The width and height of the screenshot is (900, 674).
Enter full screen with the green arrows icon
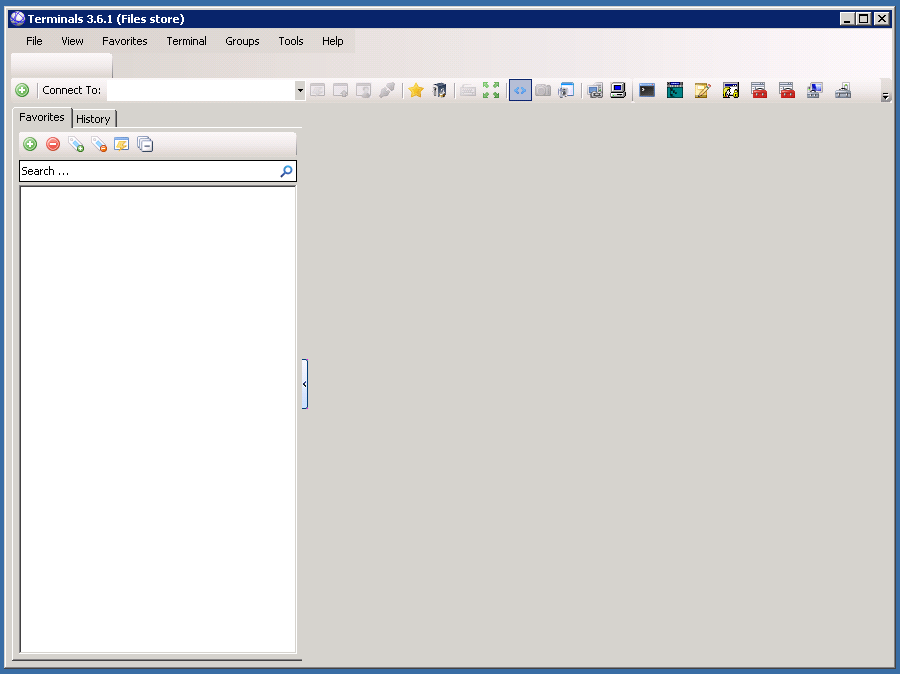tap(491, 90)
